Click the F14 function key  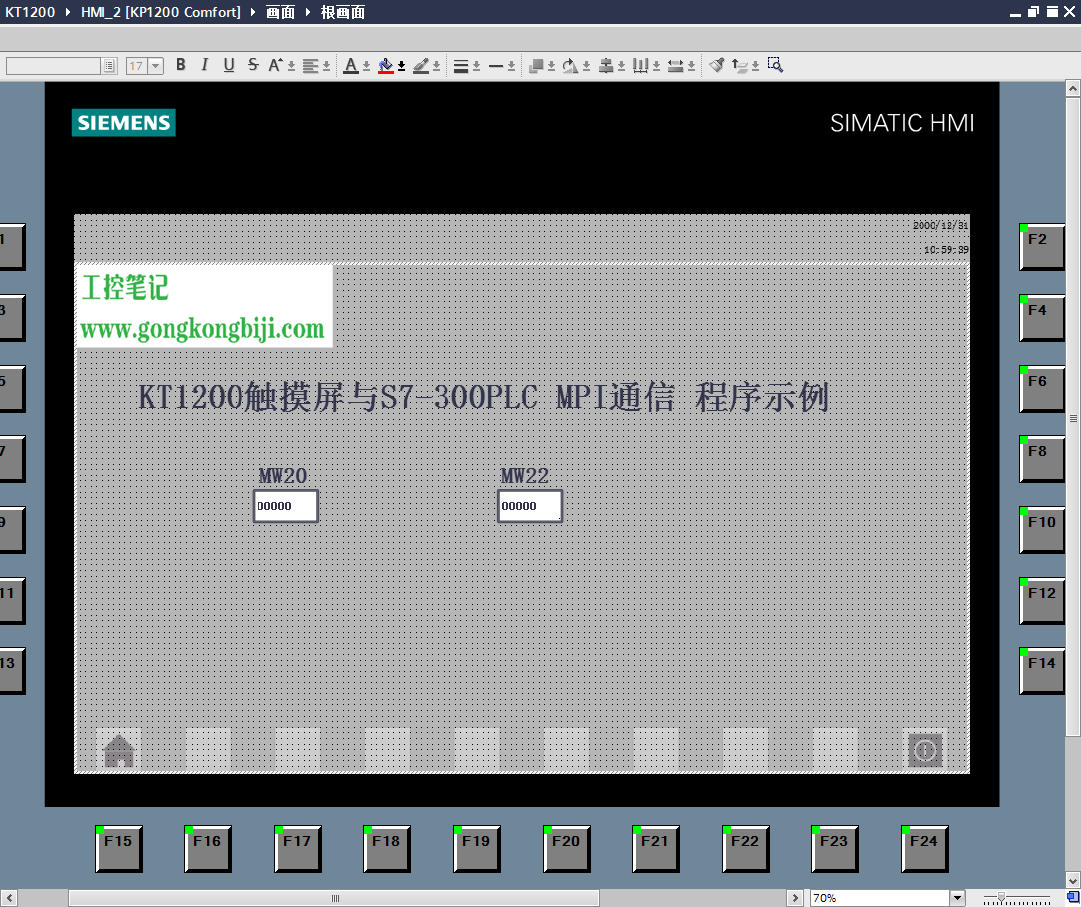(x=1042, y=671)
